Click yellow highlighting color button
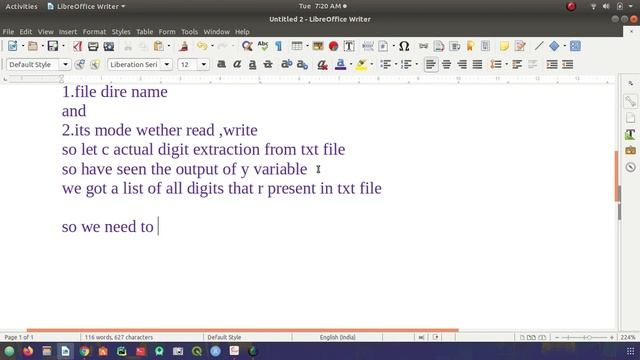 [x=361, y=64]
